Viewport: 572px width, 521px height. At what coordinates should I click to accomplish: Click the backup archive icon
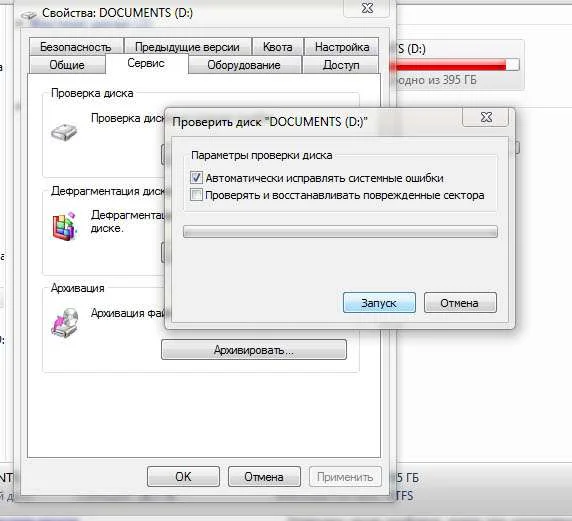pyautogui.click(x=65, y=323)
